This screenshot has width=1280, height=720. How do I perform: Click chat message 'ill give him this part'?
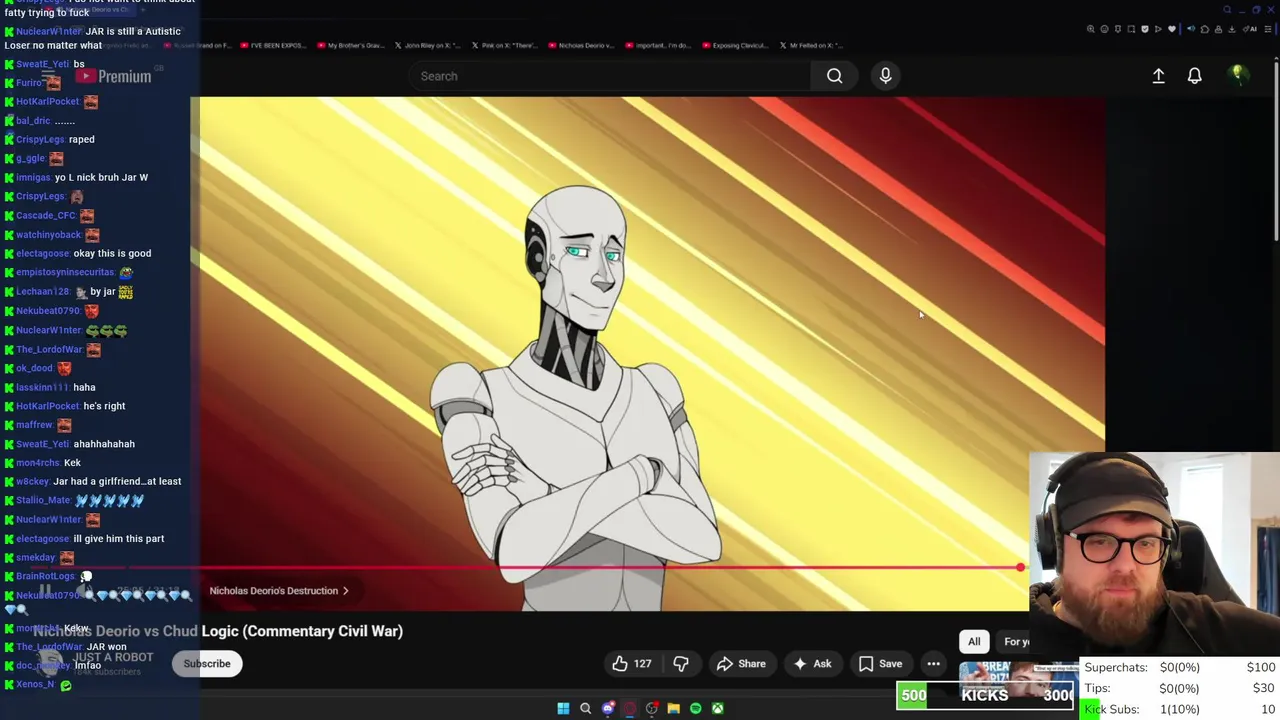(118, 539)
